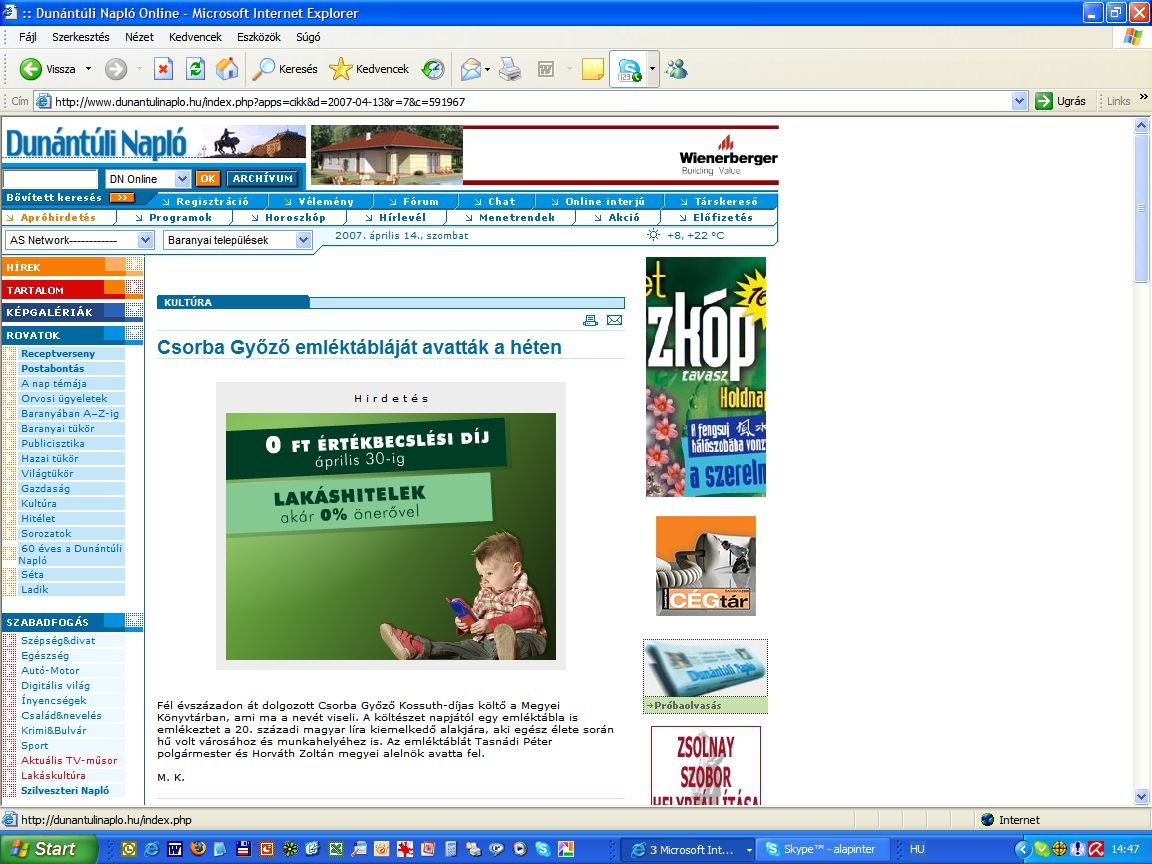This screenshot has height=864, width=1152.
Task: Click the yellow note toolbar icon
Action: pyautogui.click(x=592, y=69)
